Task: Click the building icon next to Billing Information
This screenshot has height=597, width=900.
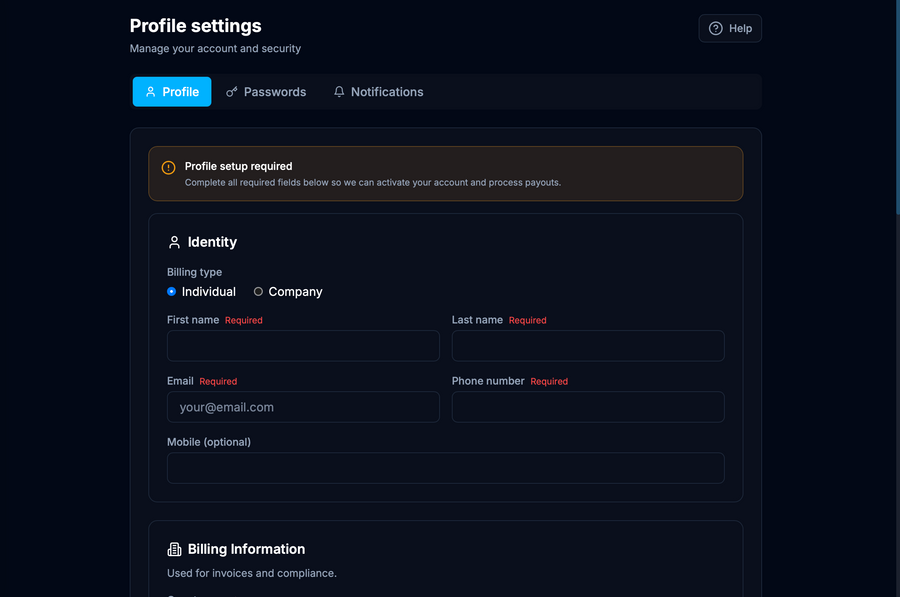Action: pos(174,549)
